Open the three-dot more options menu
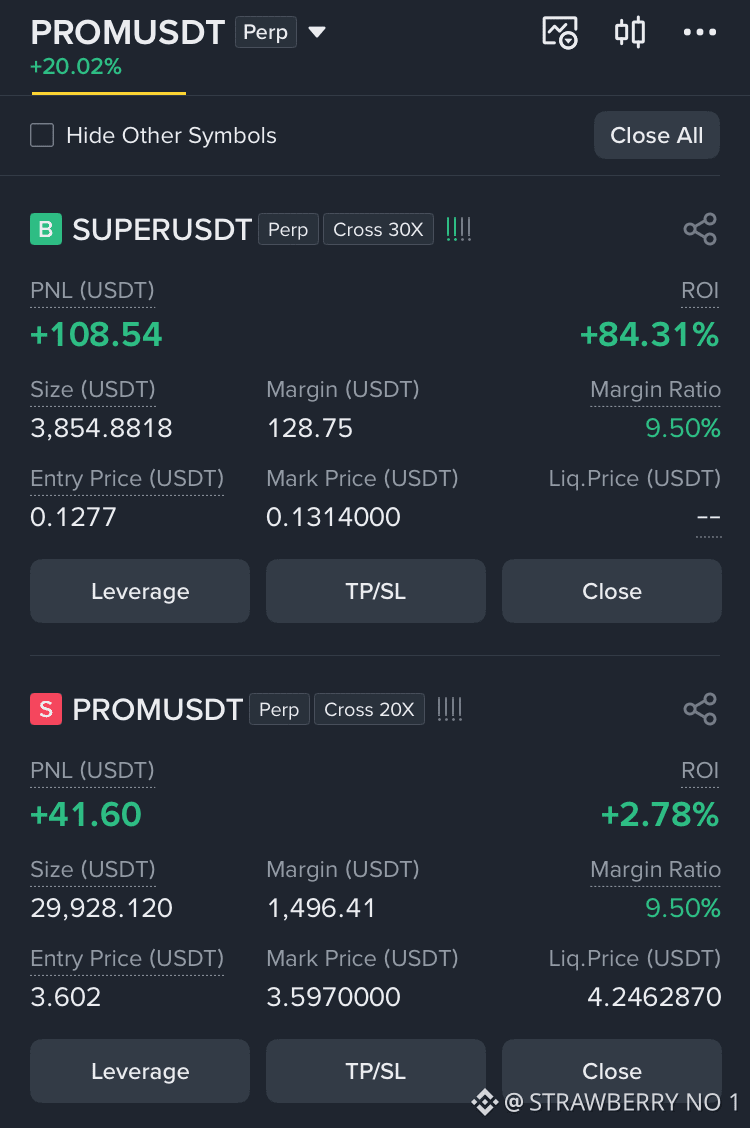This screenshot has height=1128, width=750. (700, 32)
